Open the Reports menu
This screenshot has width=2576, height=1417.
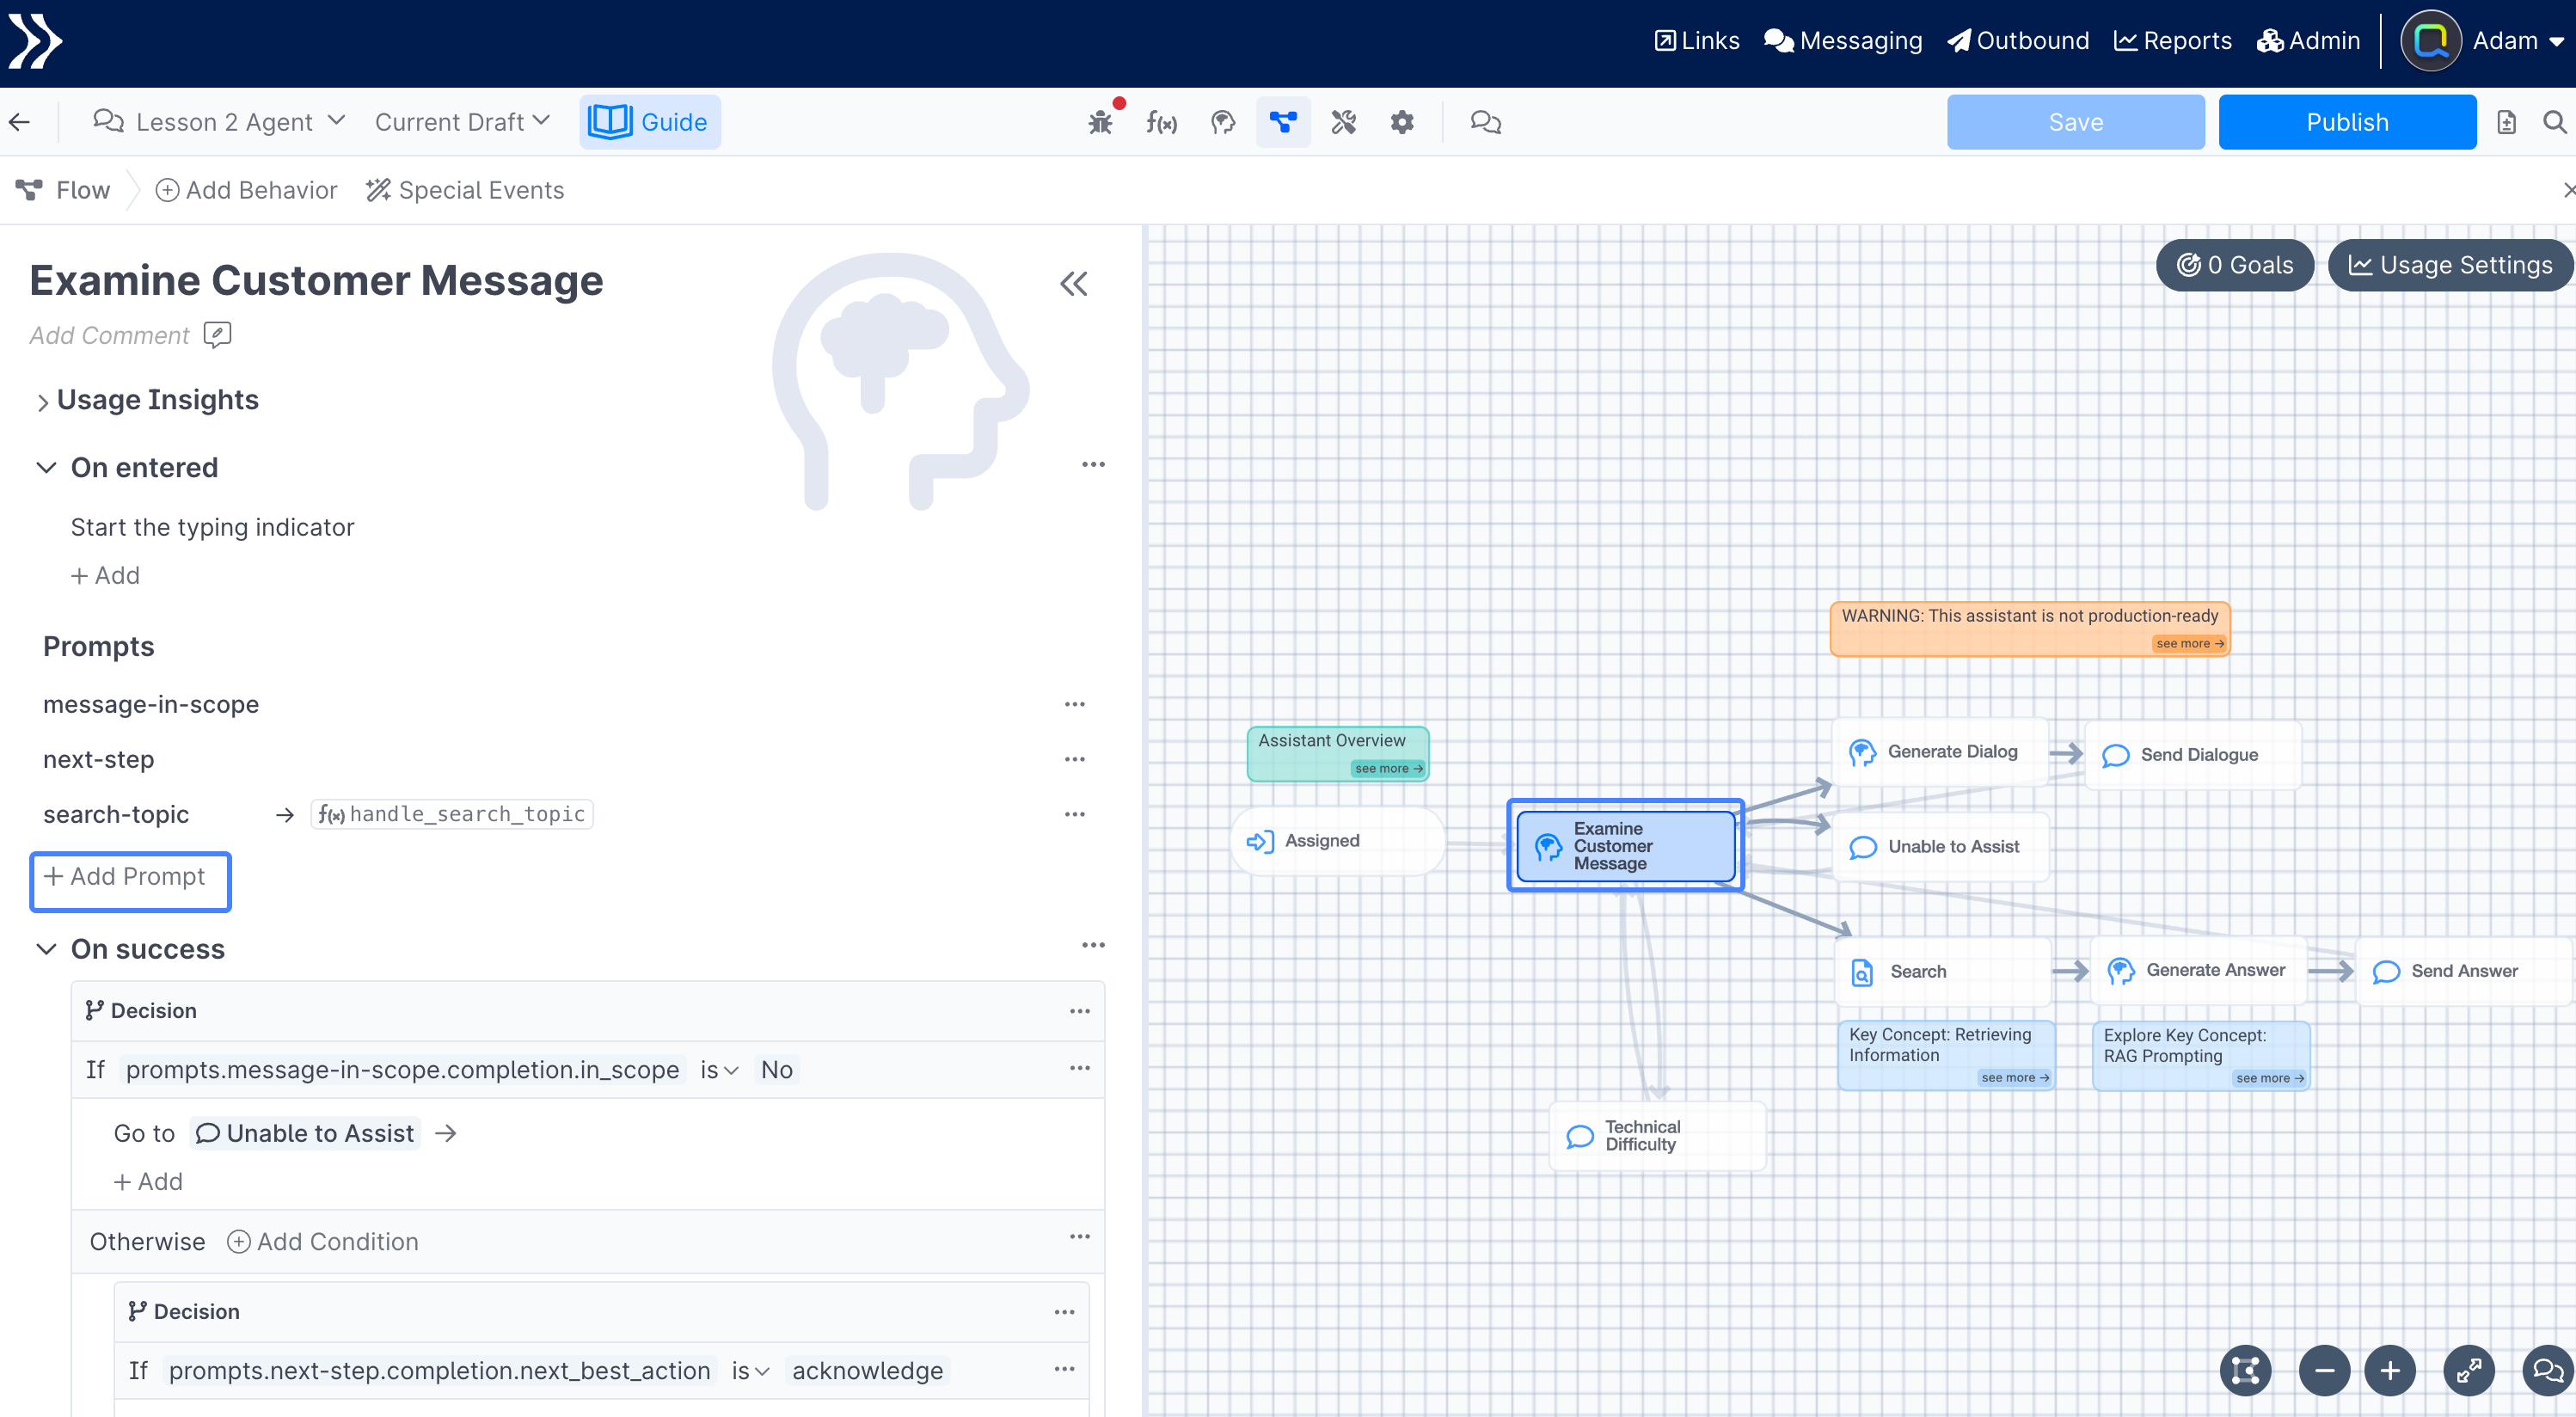coord(2172,41)
